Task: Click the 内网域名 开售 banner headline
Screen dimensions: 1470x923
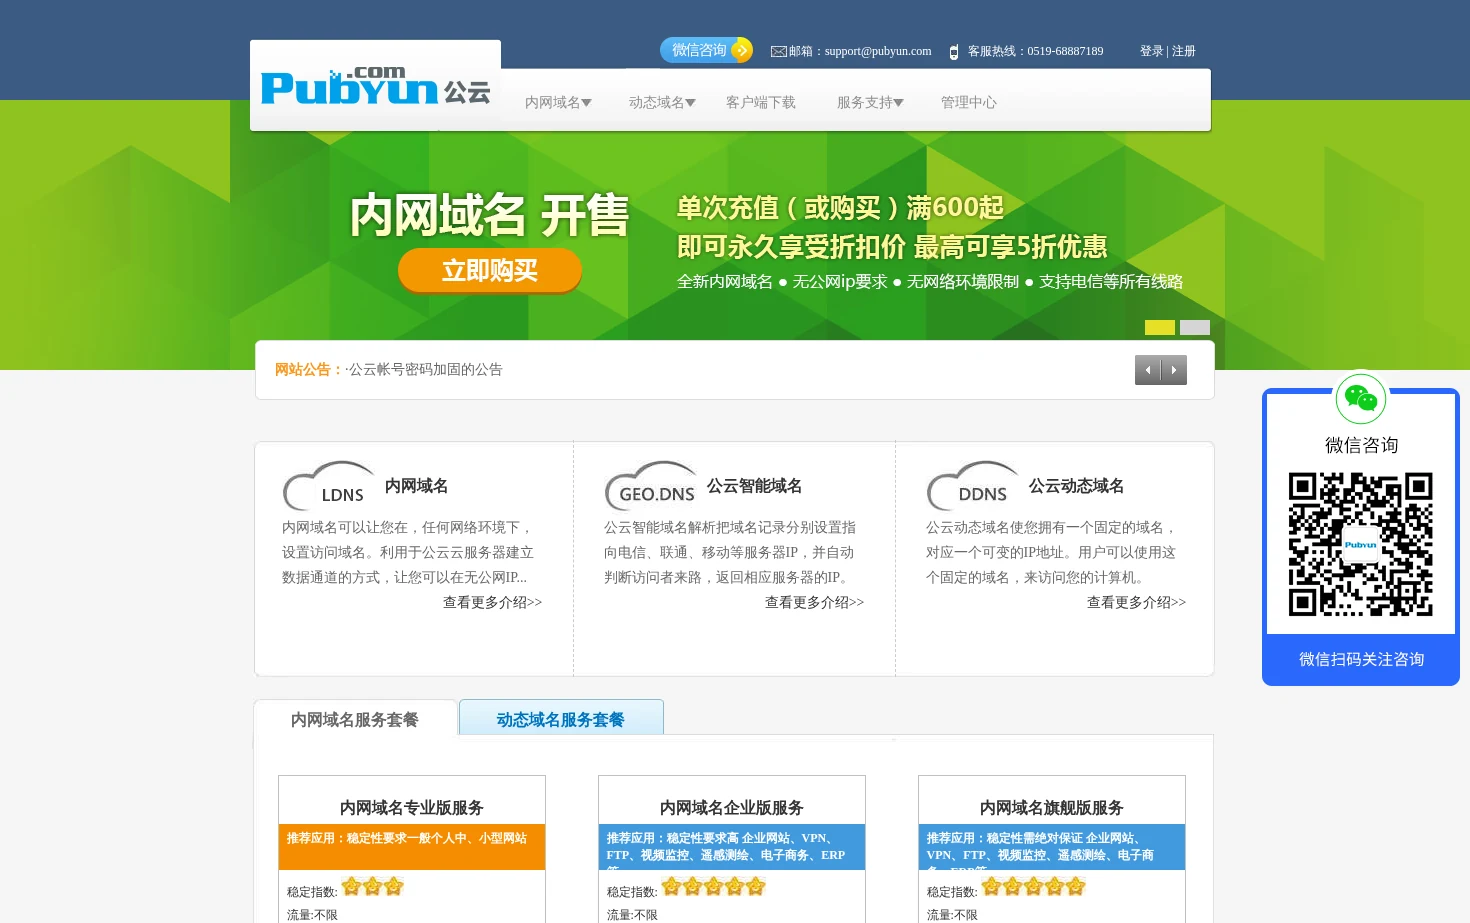Action: pyautogui.click(x=490, y=215)
